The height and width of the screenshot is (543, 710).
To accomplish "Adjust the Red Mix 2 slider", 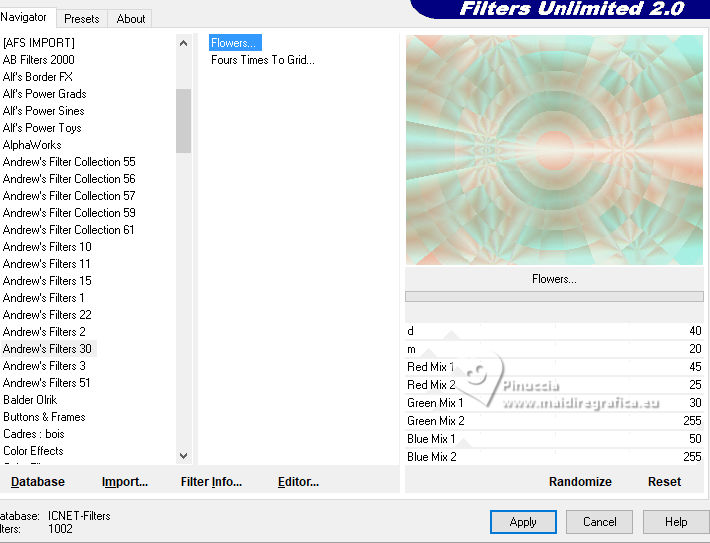I will [554, 385].
